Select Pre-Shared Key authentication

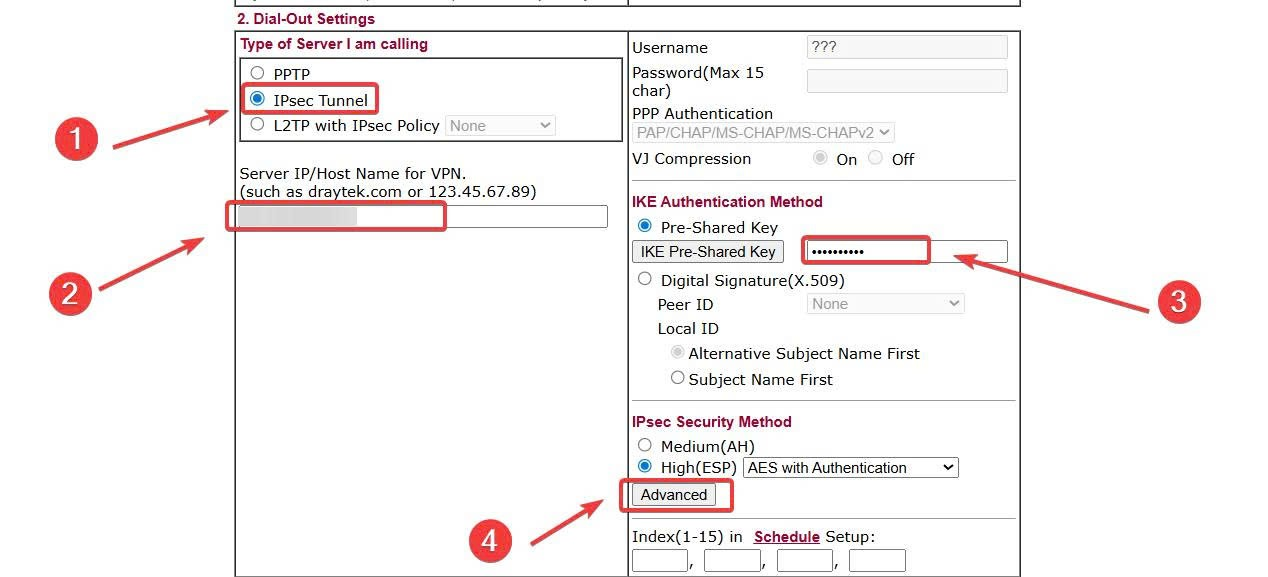[x=645, y=226]
